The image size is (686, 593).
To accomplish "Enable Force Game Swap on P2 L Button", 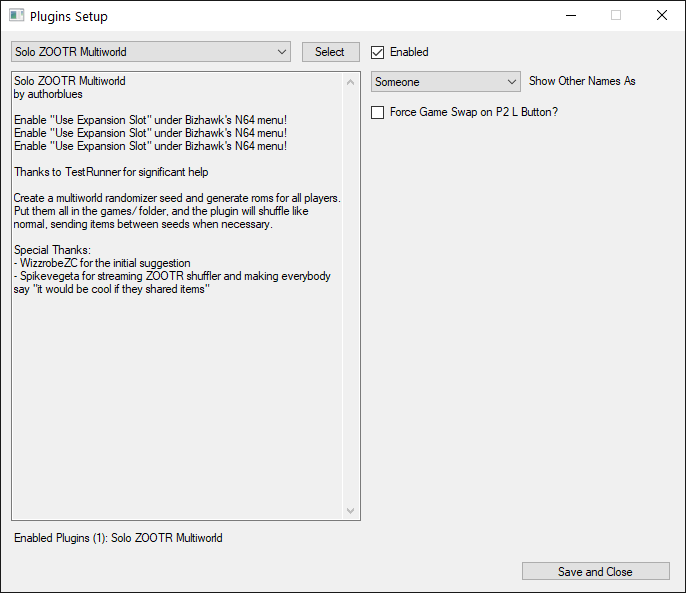I will [378, 112].
